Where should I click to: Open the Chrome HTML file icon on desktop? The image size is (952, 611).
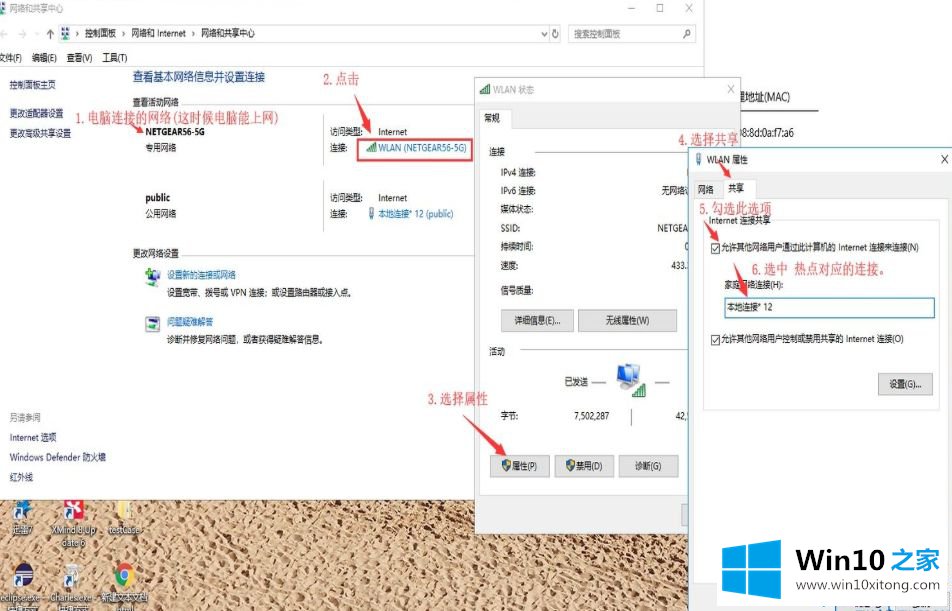[124, 585]
